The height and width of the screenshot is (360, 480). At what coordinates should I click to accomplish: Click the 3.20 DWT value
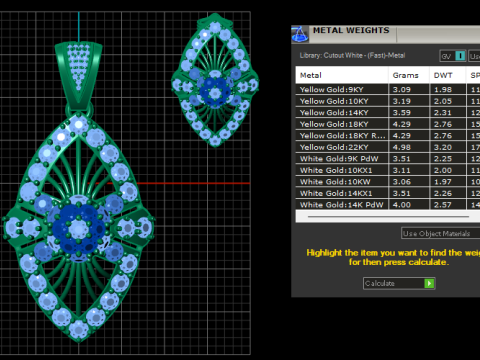(443, 147)
